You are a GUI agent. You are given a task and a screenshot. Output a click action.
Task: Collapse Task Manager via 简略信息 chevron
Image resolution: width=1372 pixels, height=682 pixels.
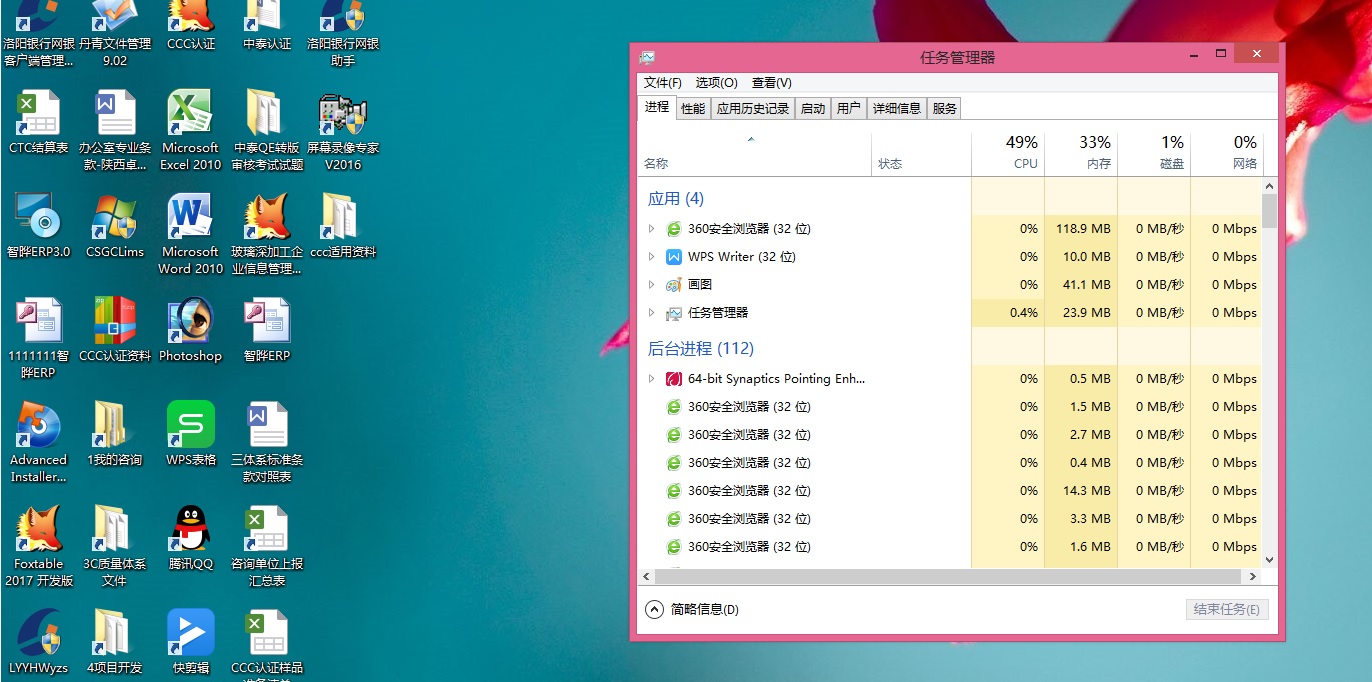655,609
